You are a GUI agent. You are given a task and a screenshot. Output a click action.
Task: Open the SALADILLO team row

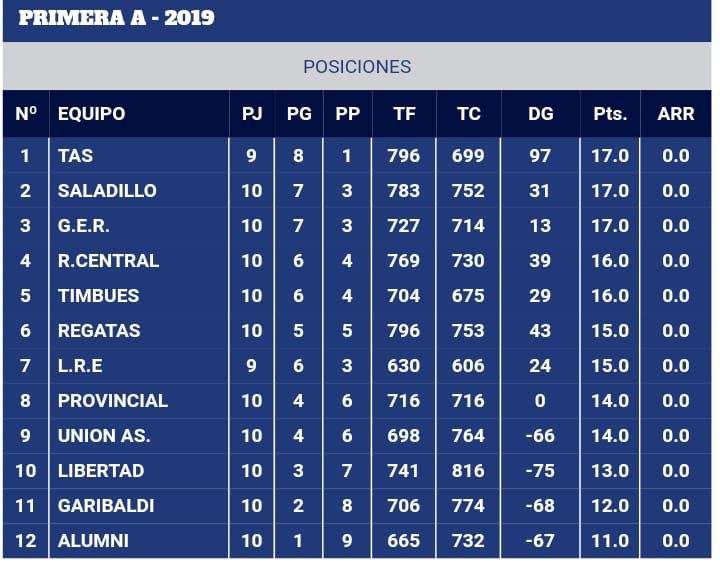[357, 191]
